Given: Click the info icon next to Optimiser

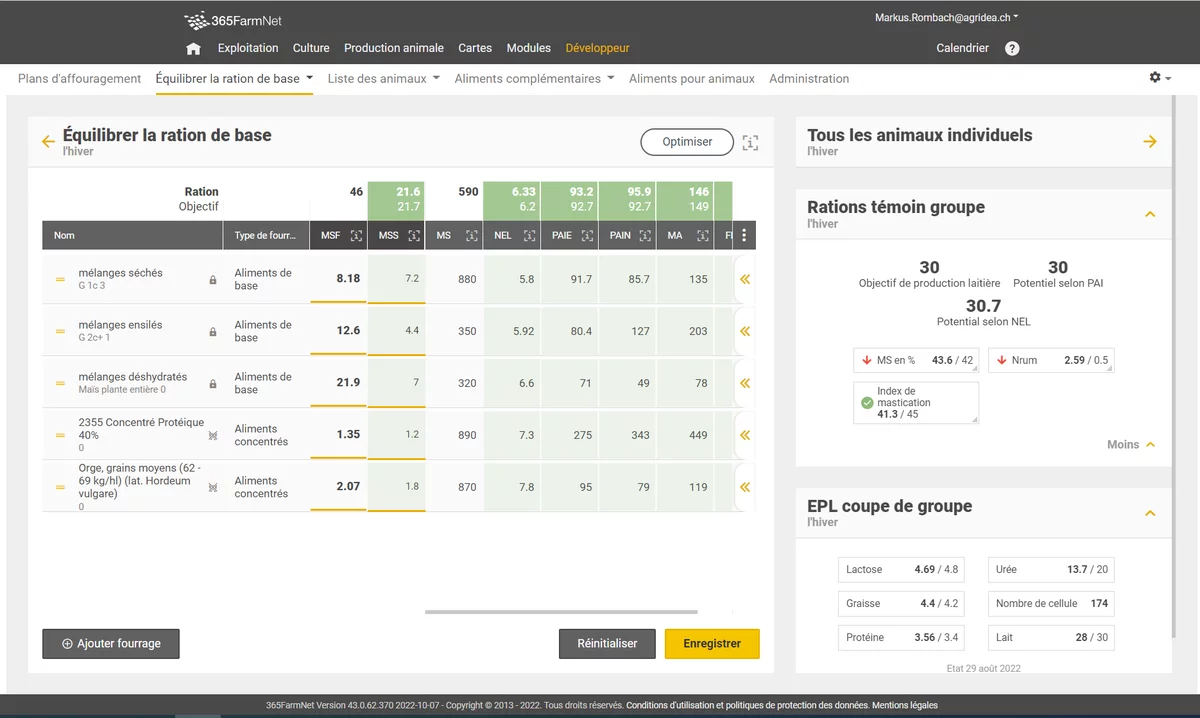Looking at the screenshot, I should click(750, 143).
